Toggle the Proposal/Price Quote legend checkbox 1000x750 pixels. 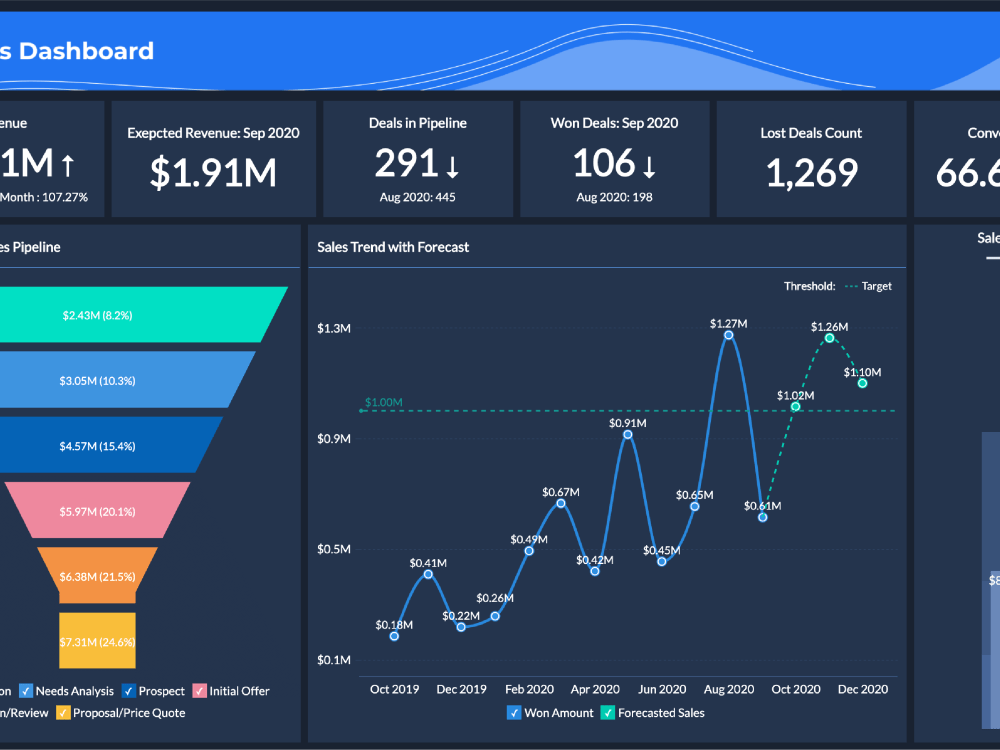(x=63, y=712)
